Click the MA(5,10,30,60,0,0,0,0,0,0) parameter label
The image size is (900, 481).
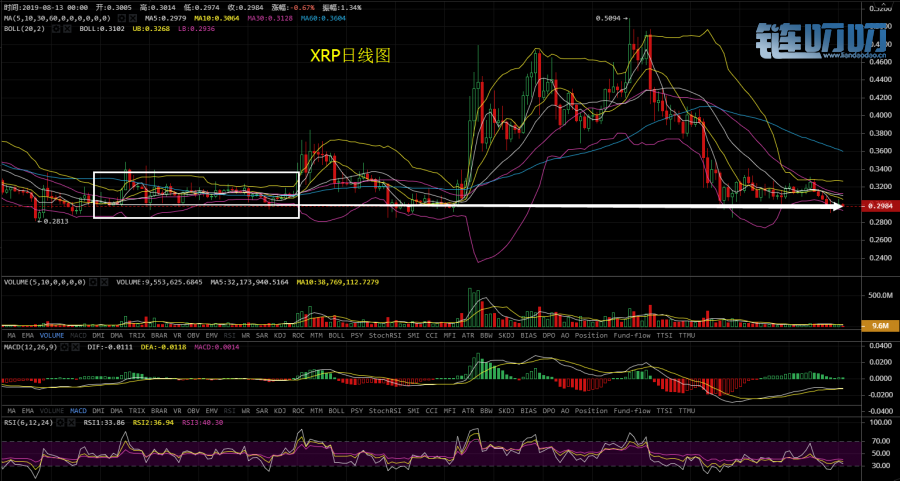coord(57,18)
